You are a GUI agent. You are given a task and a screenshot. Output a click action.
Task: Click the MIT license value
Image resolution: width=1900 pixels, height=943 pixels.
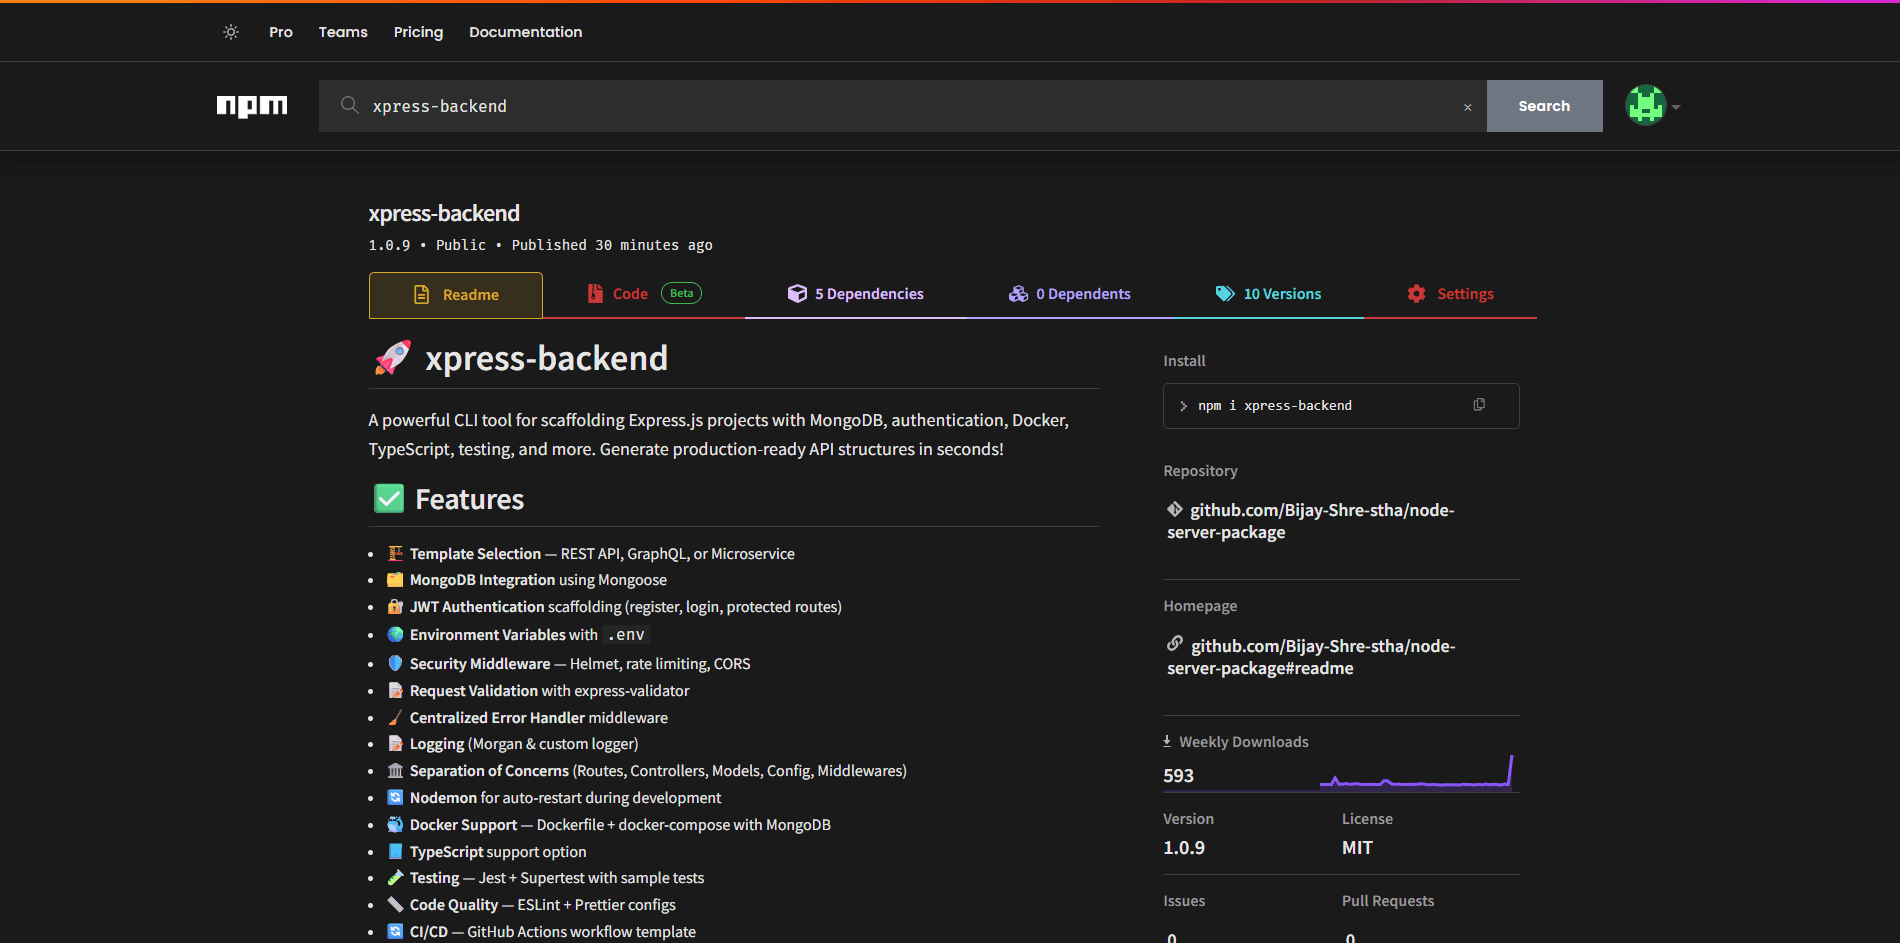(x=1357, y=848)
